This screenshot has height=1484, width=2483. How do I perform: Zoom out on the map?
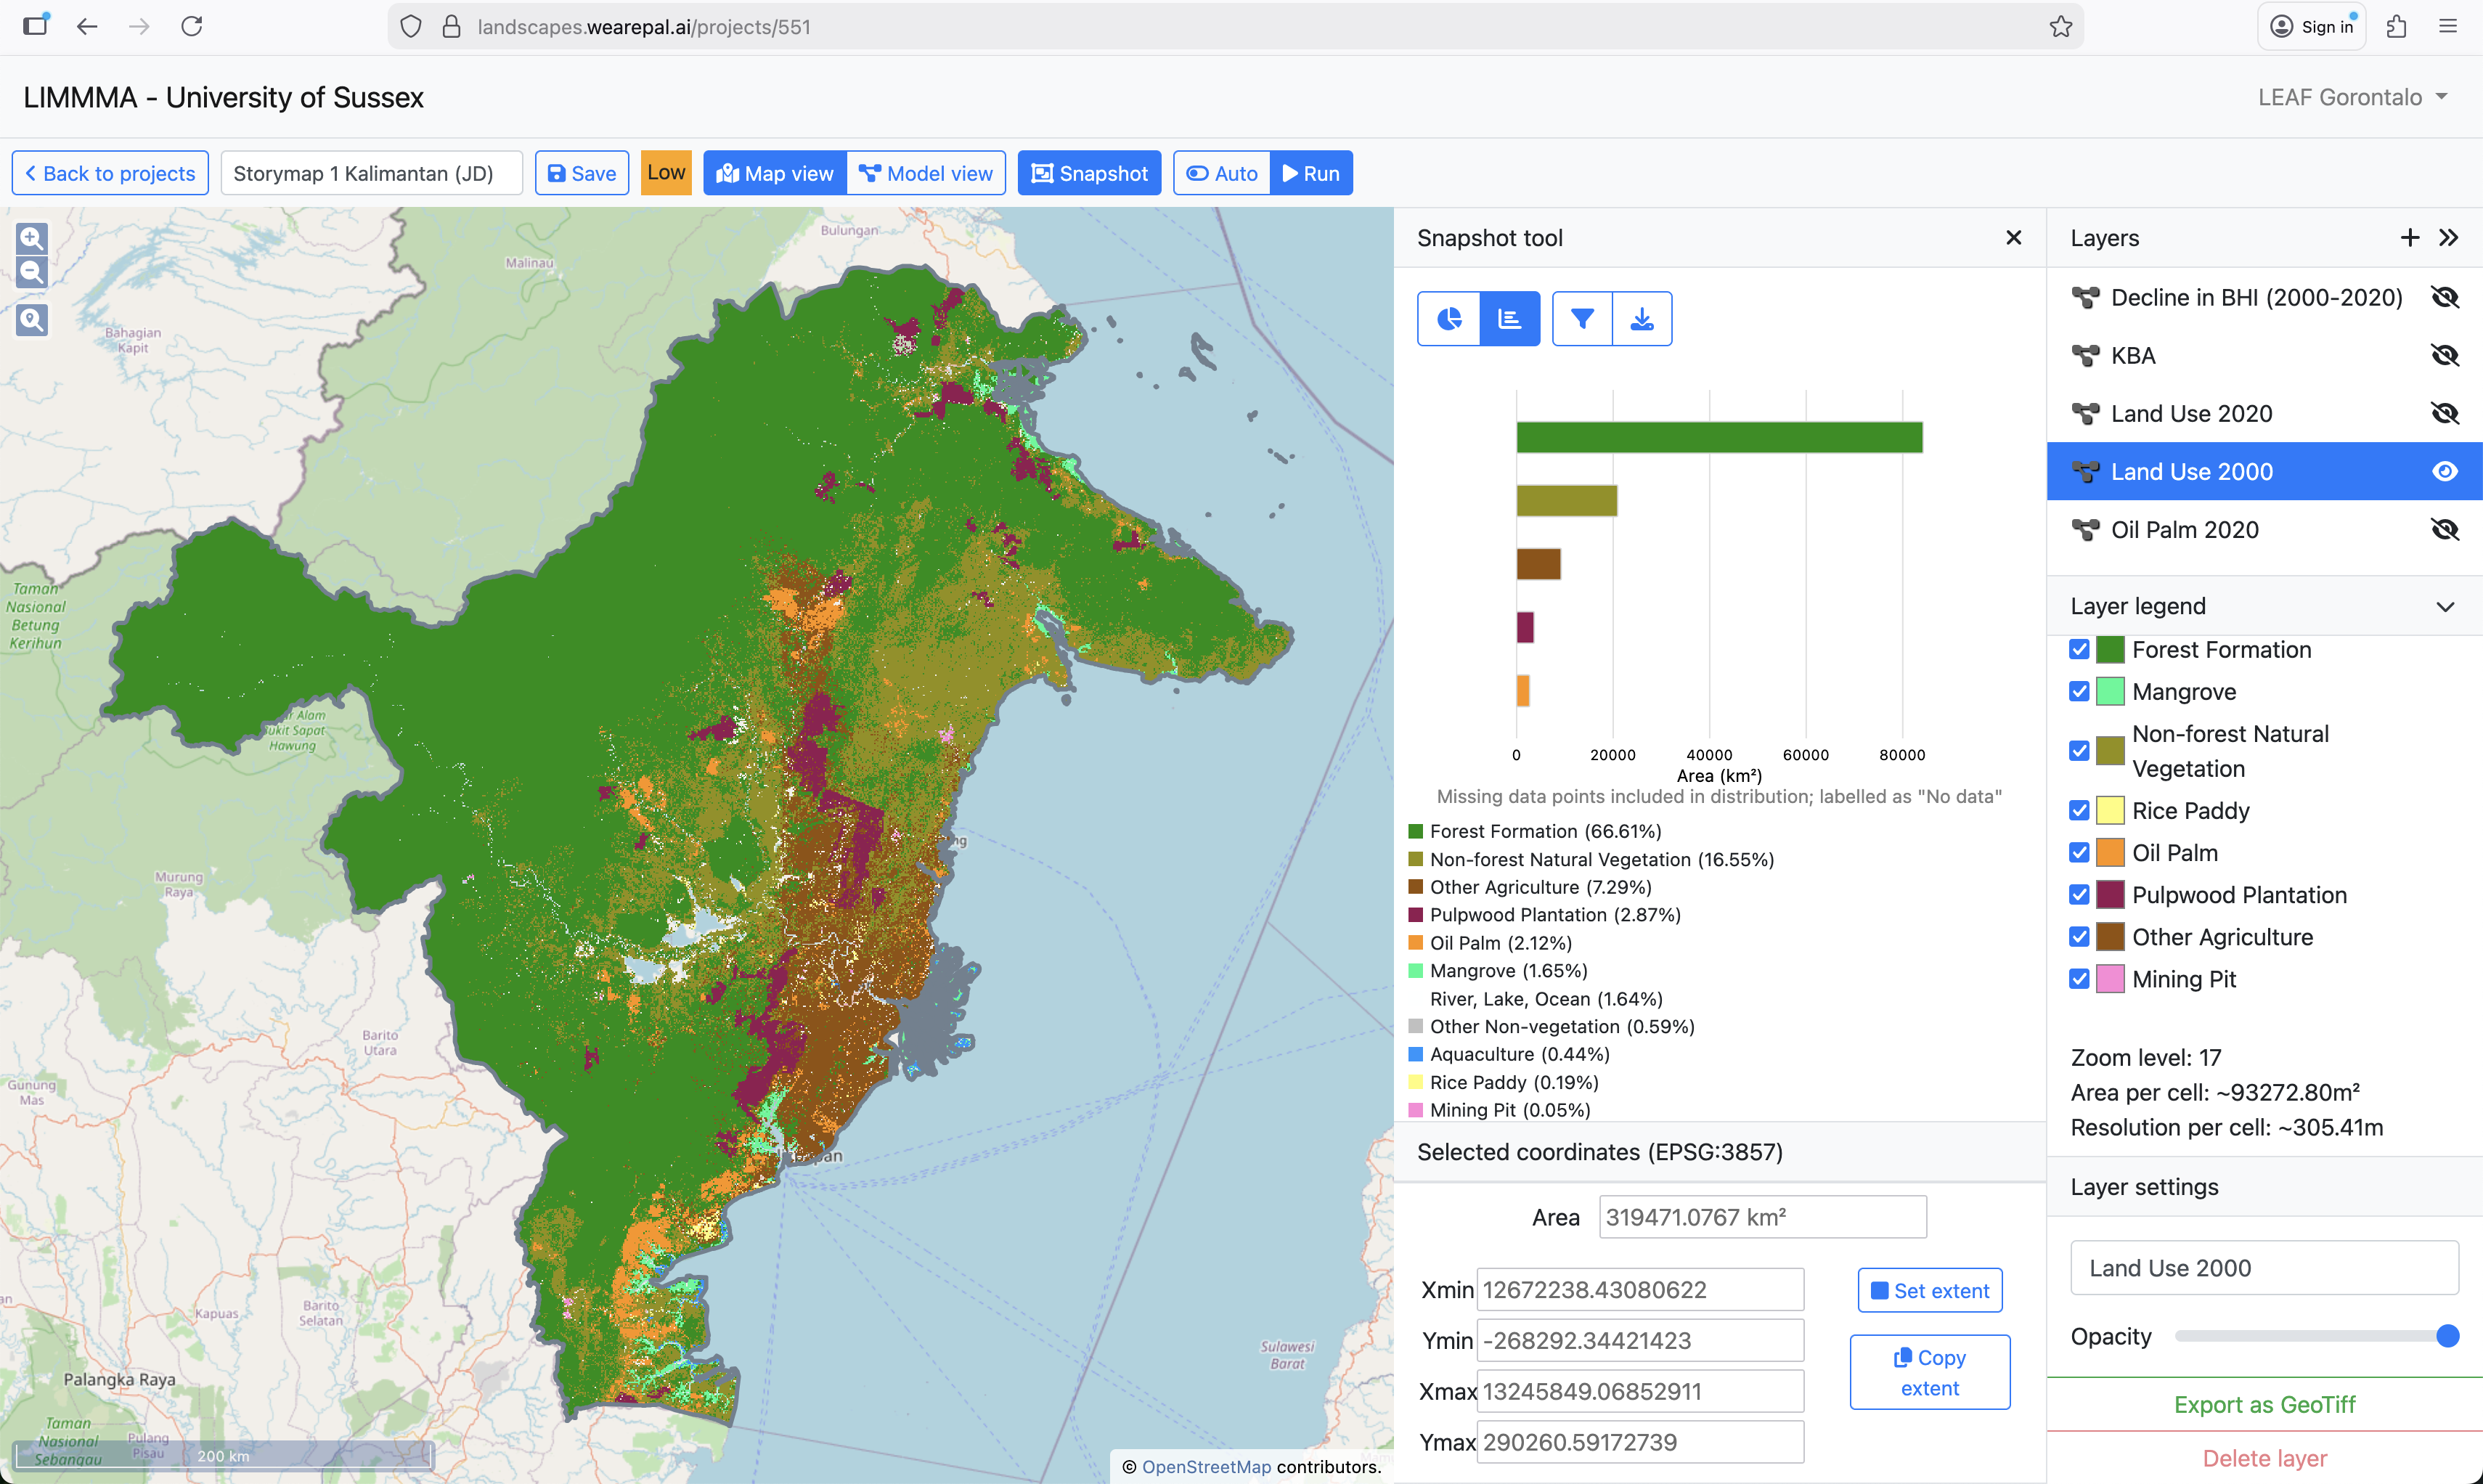click(32, 272)
